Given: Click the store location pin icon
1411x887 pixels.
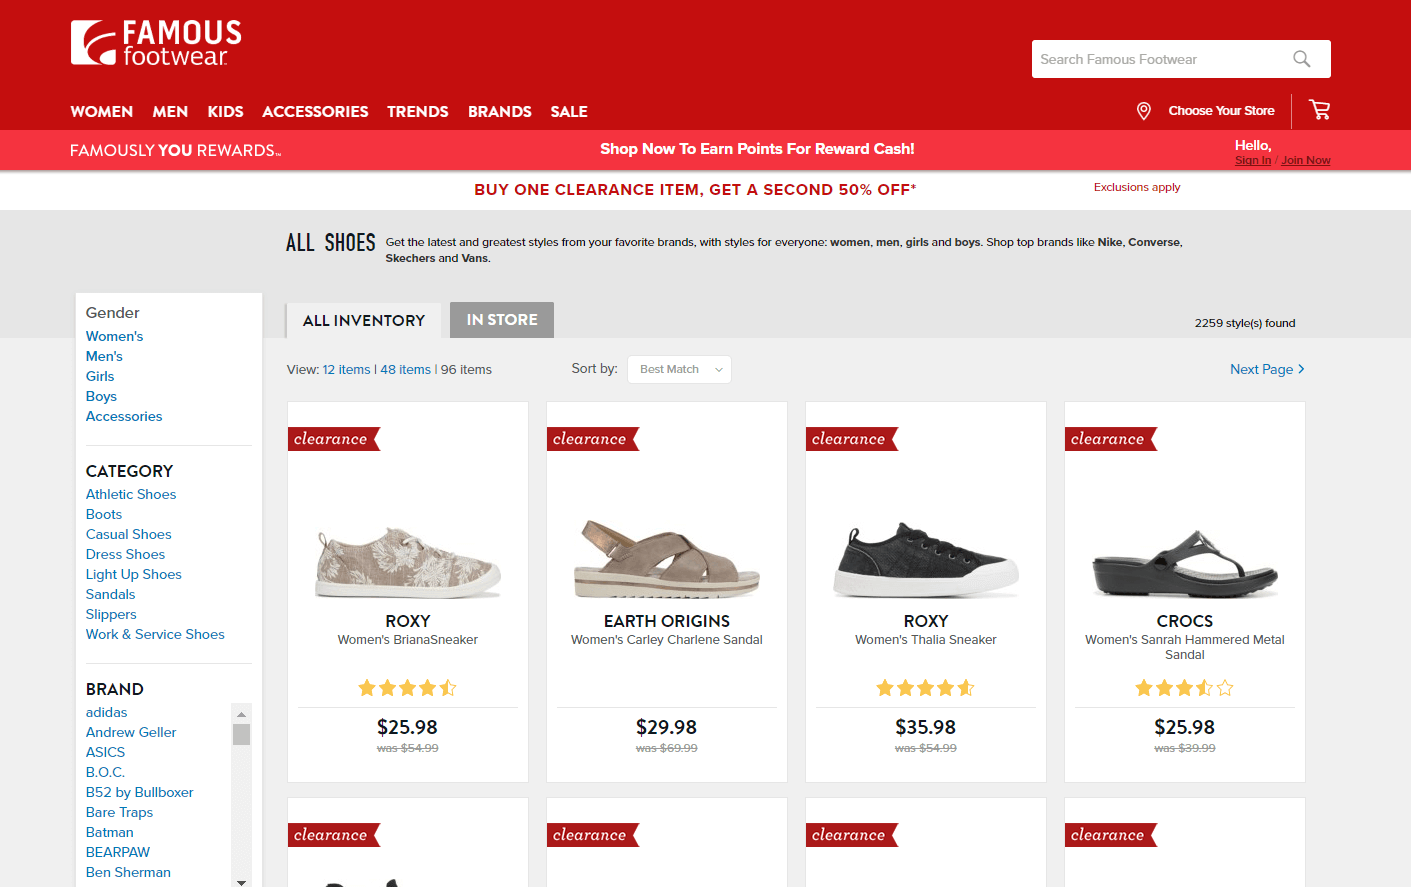Looking at the screenshot, I should 1144,111.
